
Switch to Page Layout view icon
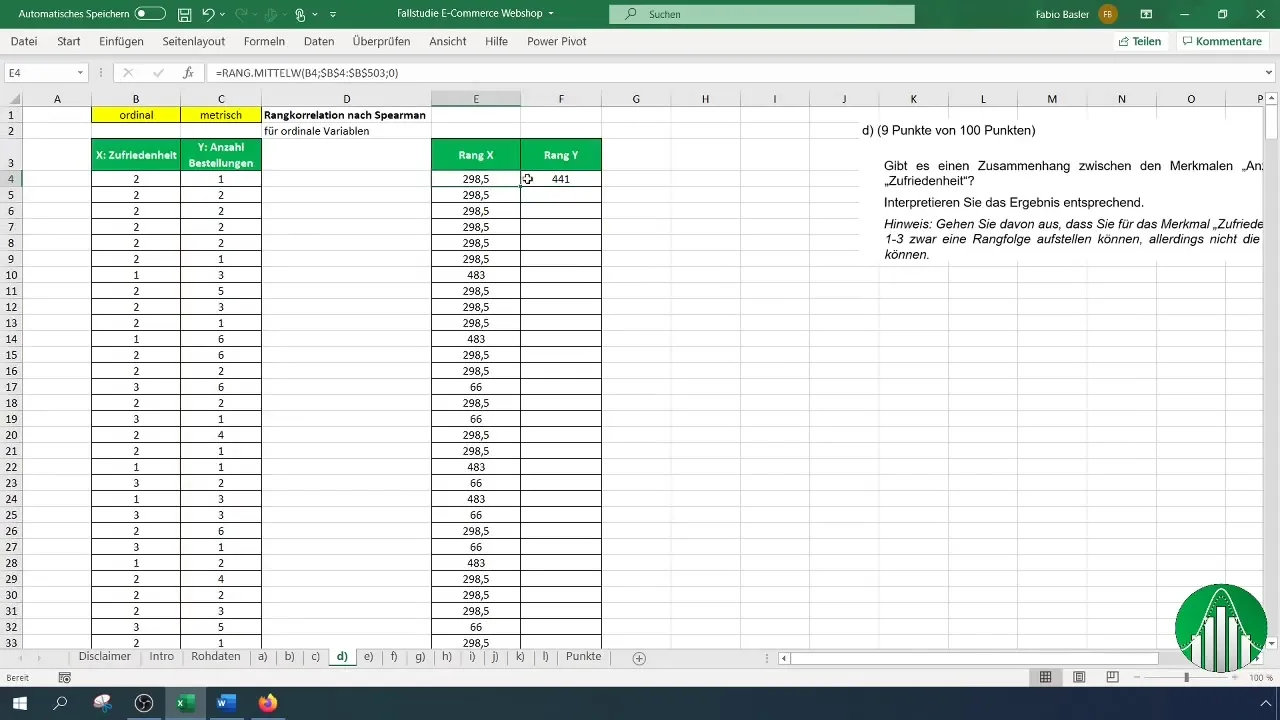tap(1079, 677)
